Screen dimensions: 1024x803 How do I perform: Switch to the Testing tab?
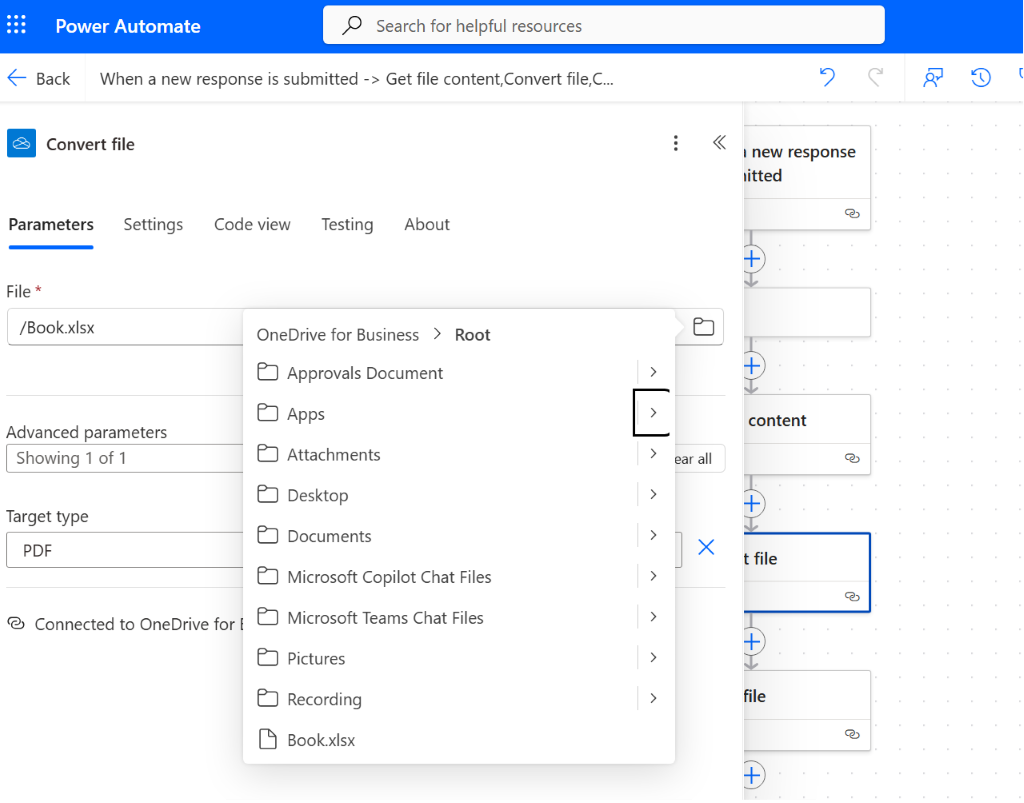(347, 225)
